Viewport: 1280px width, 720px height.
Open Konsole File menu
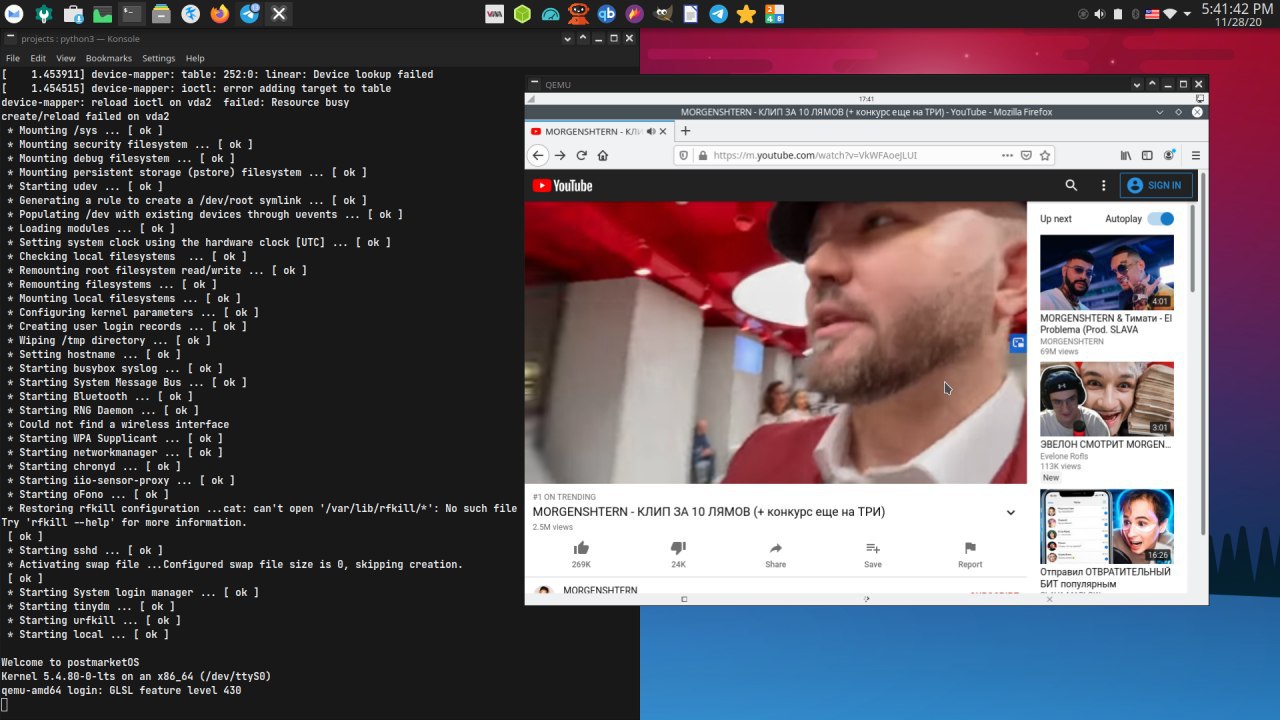[x=13, y=58]
